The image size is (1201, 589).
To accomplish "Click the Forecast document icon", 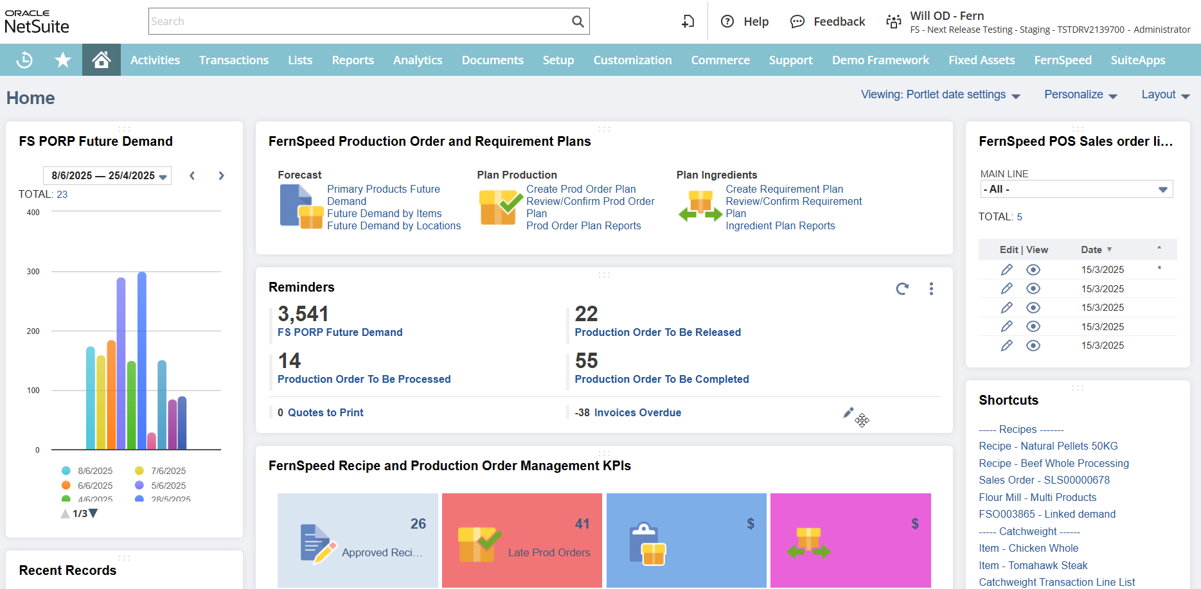I will click(301, 206).
